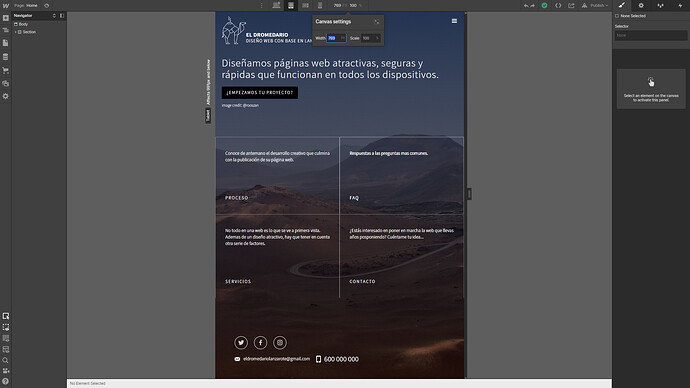Open the share project icon
Viewport: 690px width, 388px height.
[571, 5]
